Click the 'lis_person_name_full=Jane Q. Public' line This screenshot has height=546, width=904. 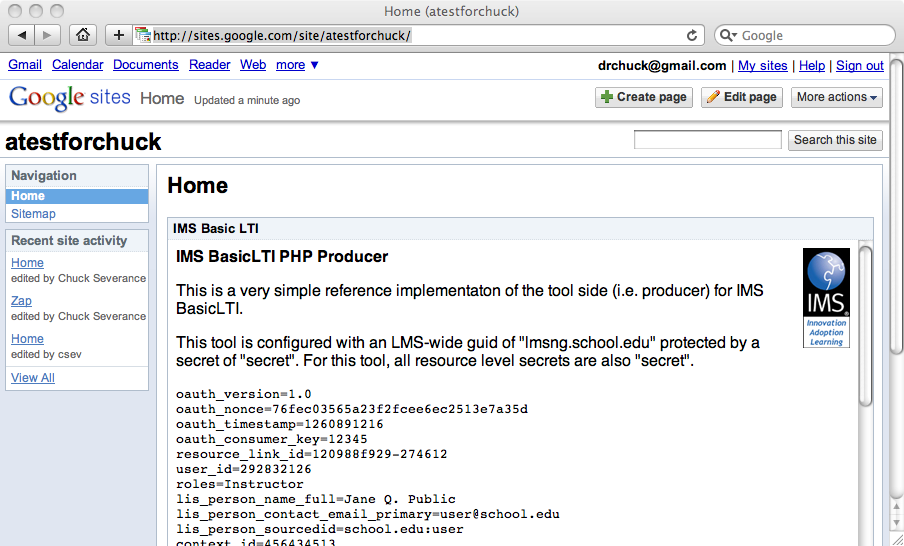(316, 499)
